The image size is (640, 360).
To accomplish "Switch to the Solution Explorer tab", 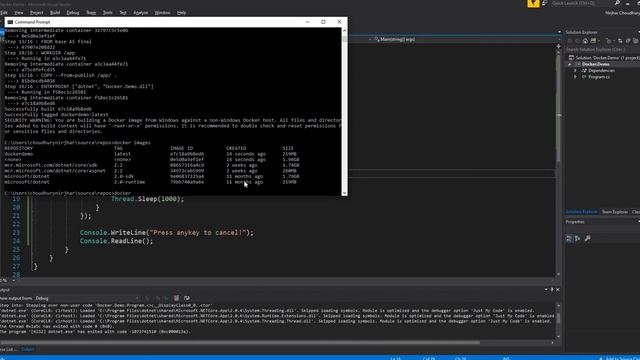I will pyautogui.click(x=582, y=212).
